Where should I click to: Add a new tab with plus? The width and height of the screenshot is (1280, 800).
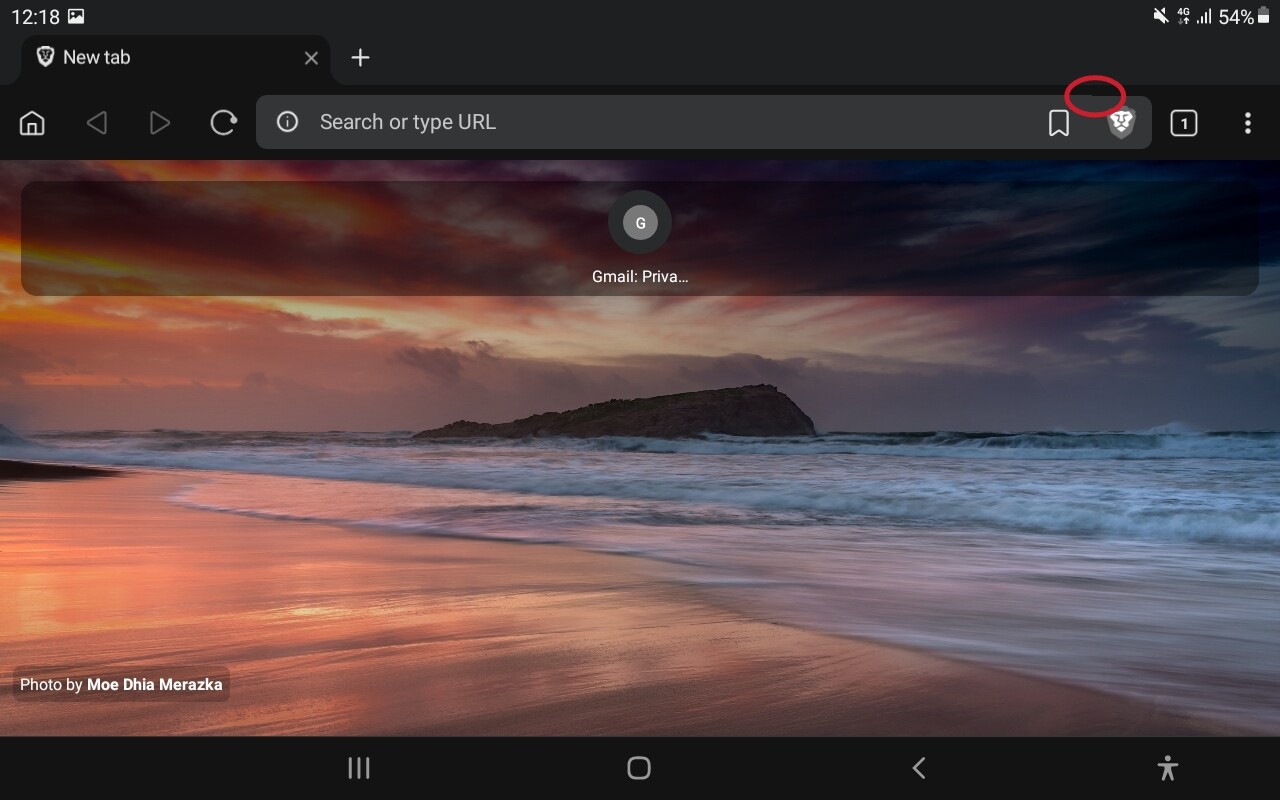coord(361,58)
